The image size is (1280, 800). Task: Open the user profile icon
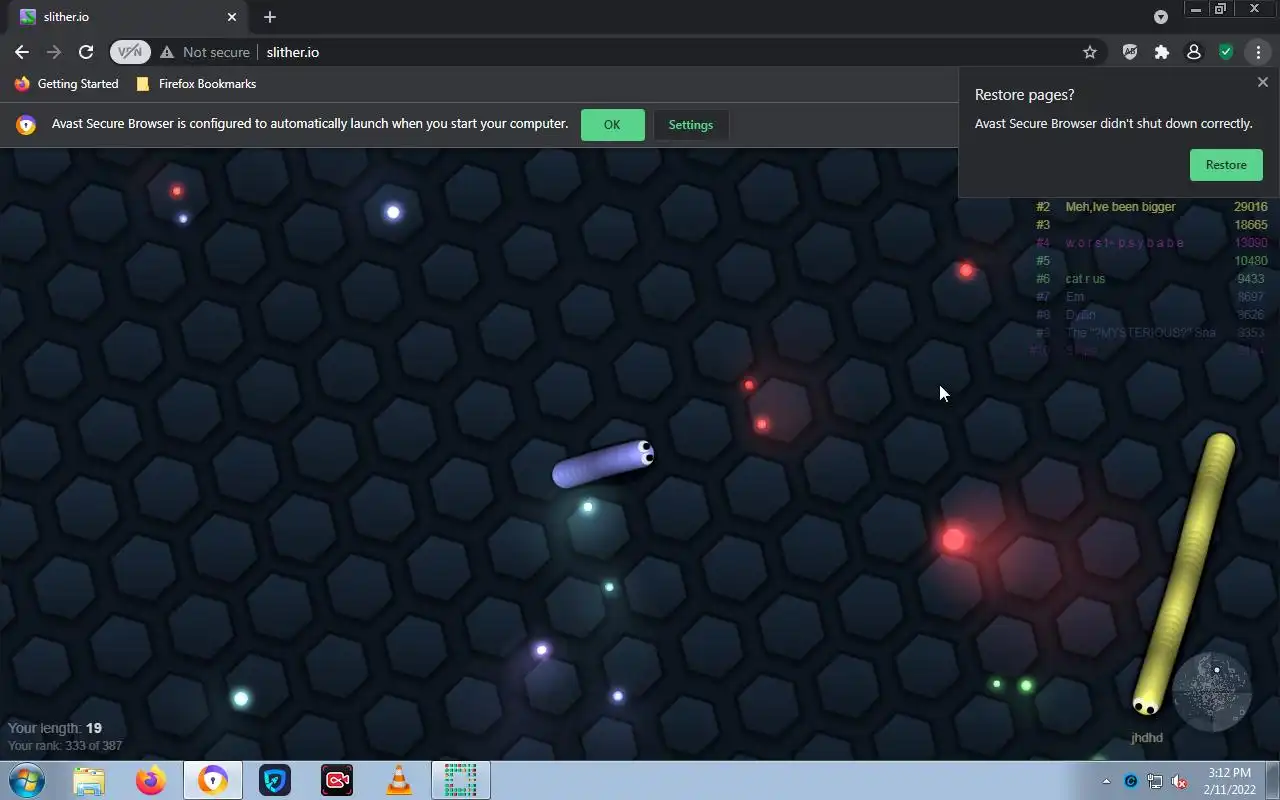pyautogui.click(x=1194, y=52)
